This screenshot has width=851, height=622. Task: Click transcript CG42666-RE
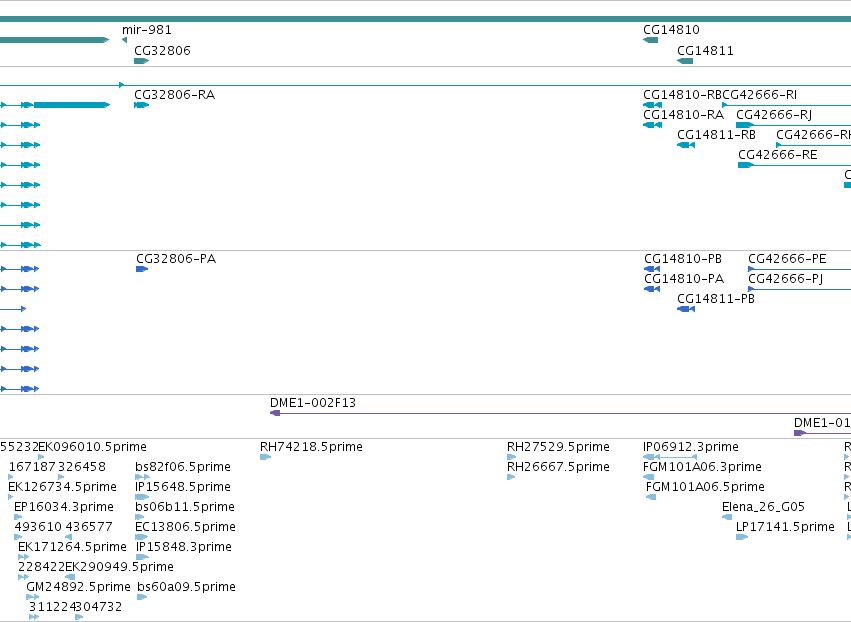778,155
